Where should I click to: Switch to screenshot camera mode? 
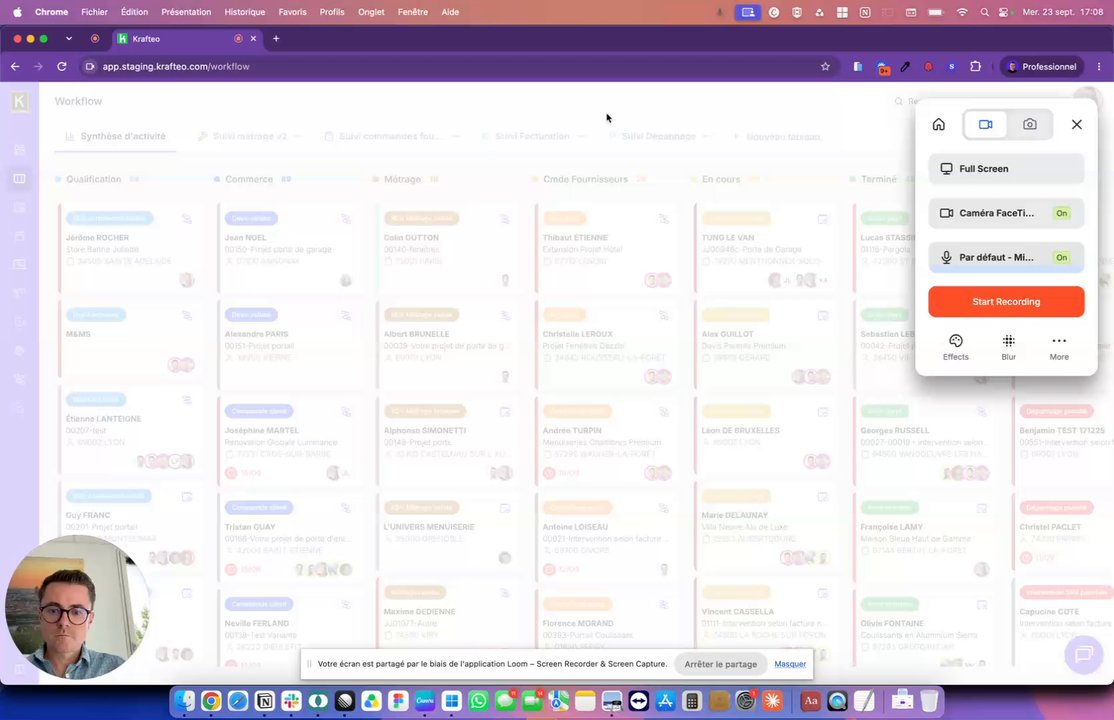pyautogui.click(x=1029, y=124)
